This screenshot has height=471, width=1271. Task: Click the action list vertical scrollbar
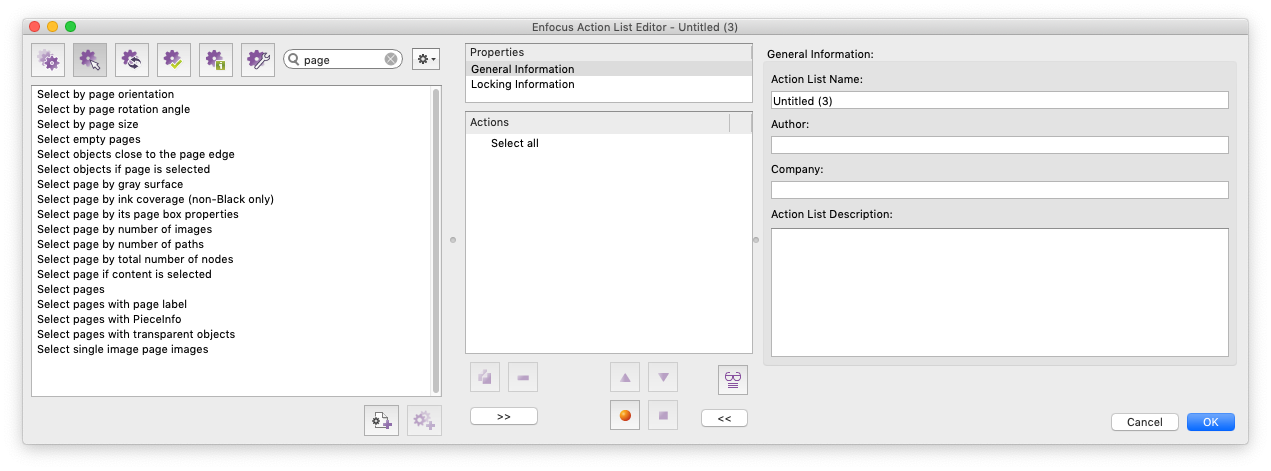pos(435,240)
